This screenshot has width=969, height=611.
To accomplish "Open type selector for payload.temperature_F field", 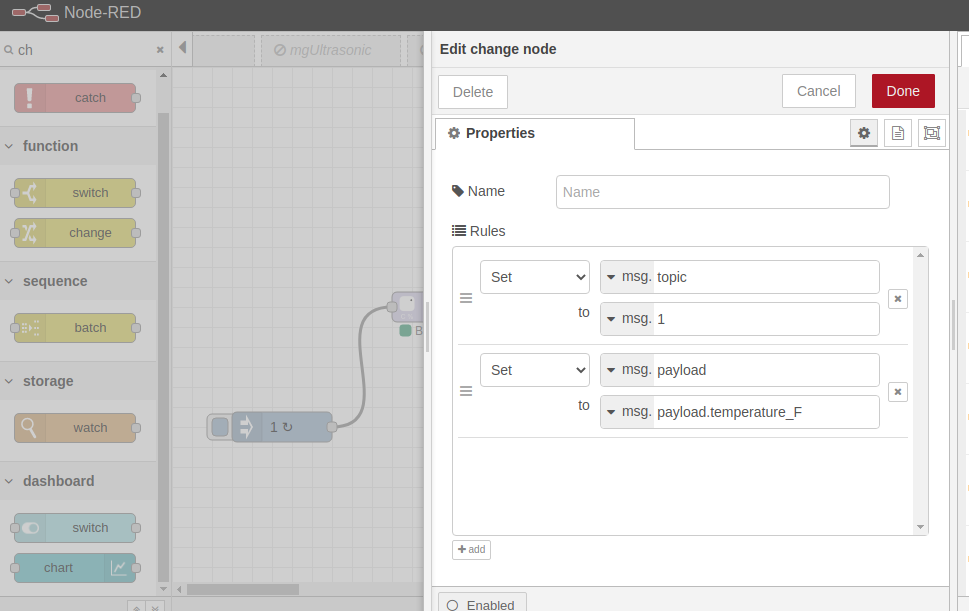I will point(612,412).
